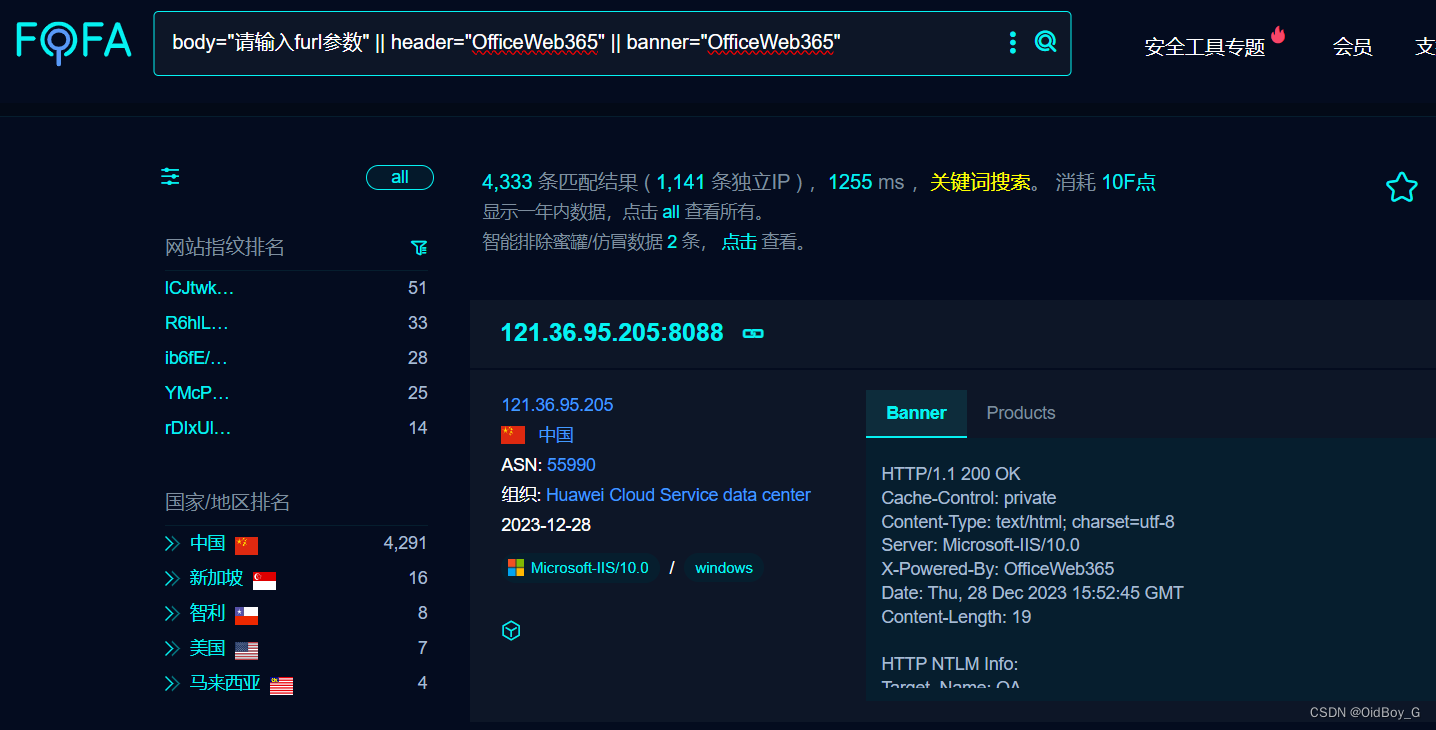Expand the 马来西亚 country entry
Viewport: 1436px width, 730px height.
click(x=172, y=683)
